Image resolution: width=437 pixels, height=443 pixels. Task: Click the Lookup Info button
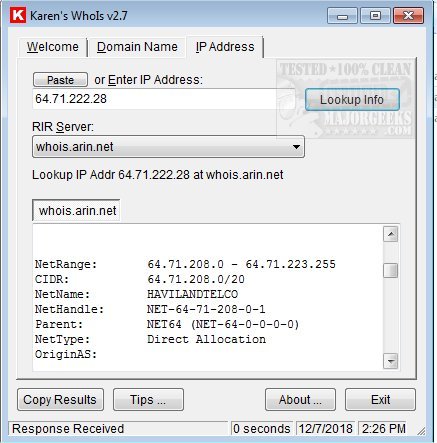tap(352, 99)
